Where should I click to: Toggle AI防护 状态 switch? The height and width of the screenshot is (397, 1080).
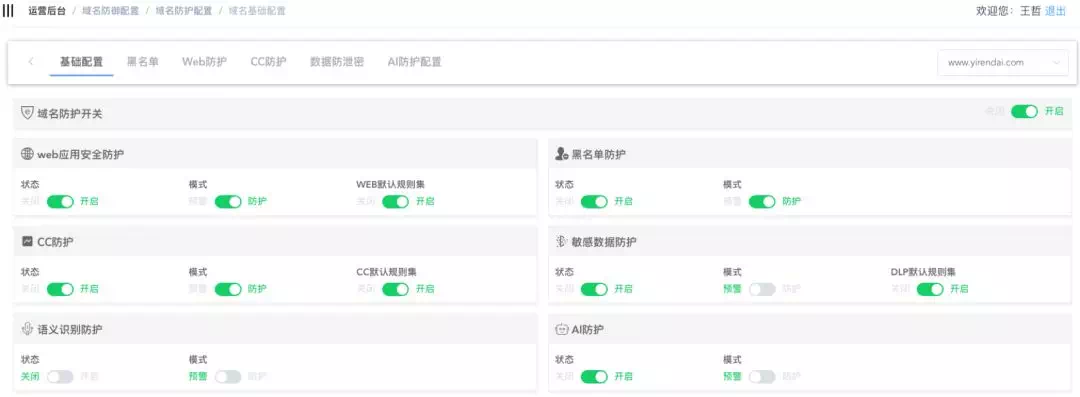(x=594, y=376)
